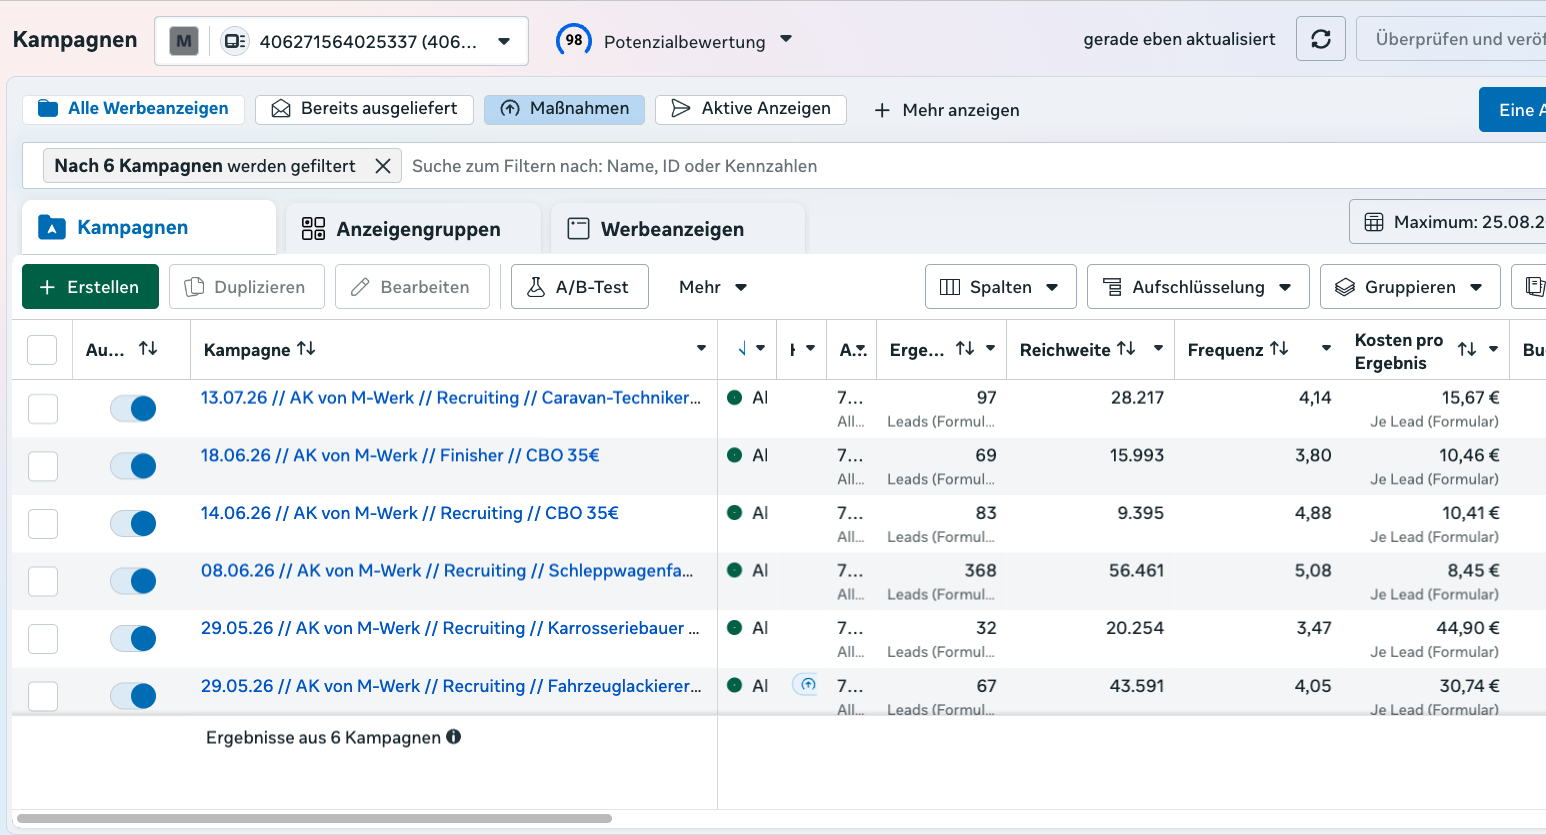Image resolution: width=1546 pixels, height=835 pixels.
Task: Open the Maximum date range picker
Action: coord(1448,222)
